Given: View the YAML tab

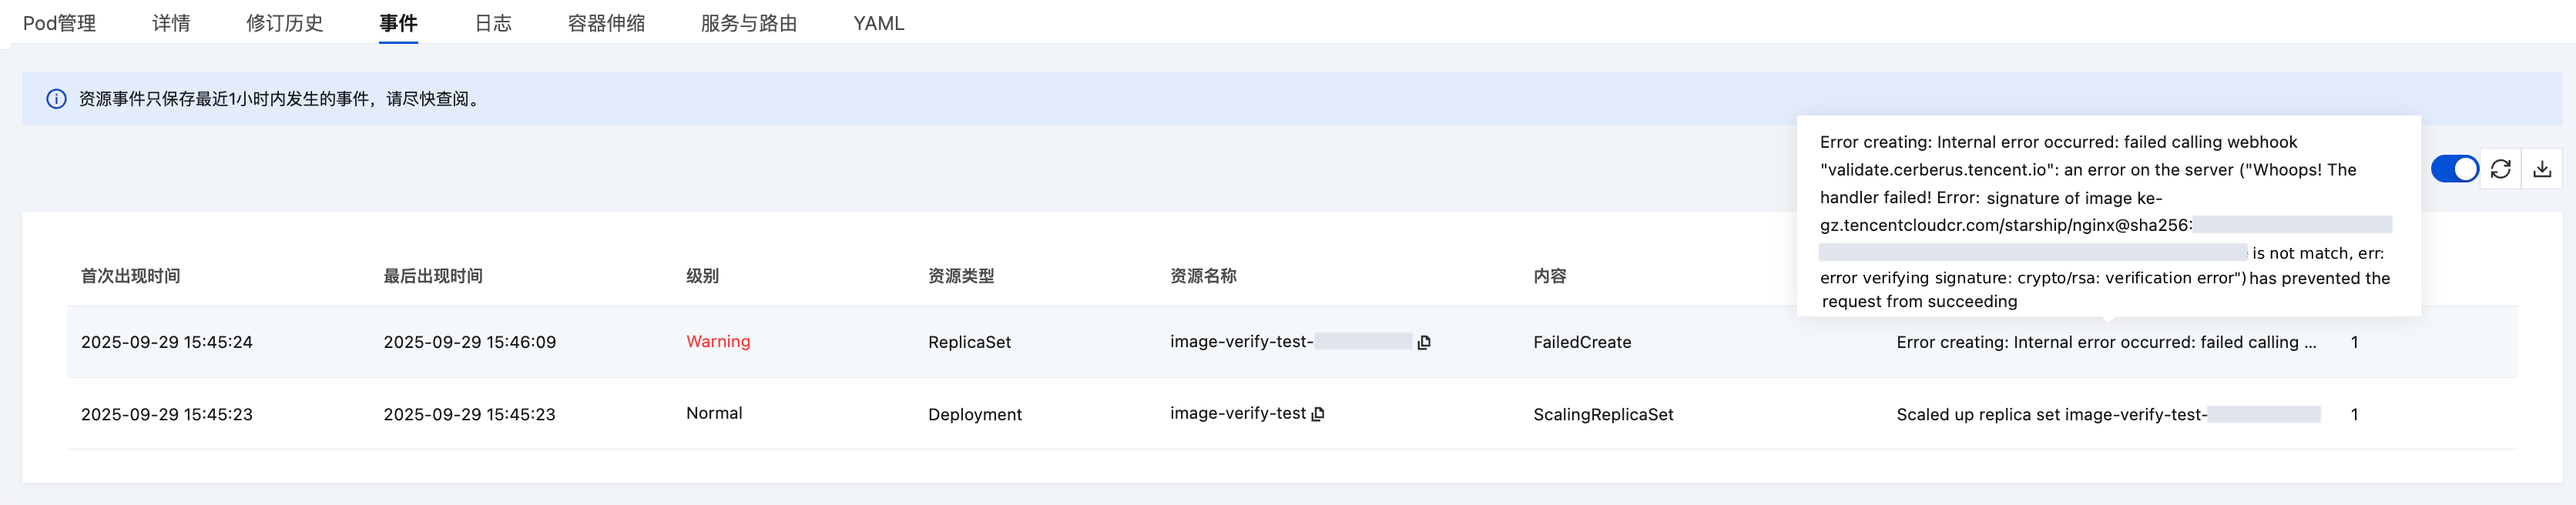Looking at the screenshot, I should tap(878, 23).
